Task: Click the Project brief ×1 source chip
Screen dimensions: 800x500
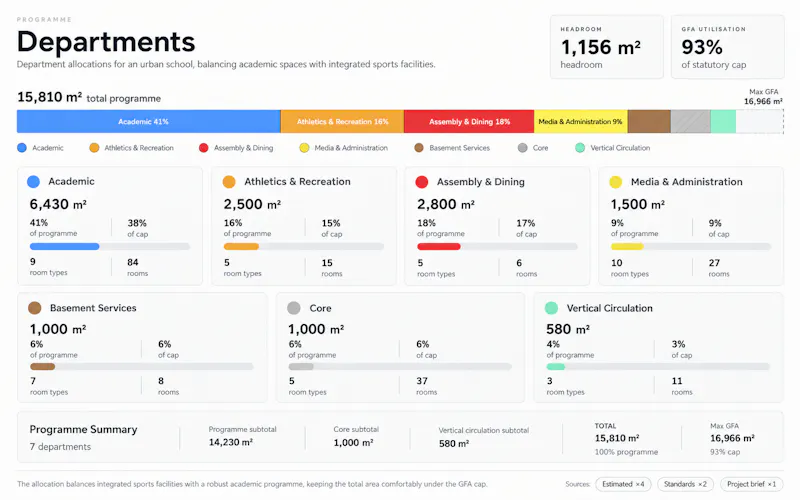Action: (x=752, y=484)
